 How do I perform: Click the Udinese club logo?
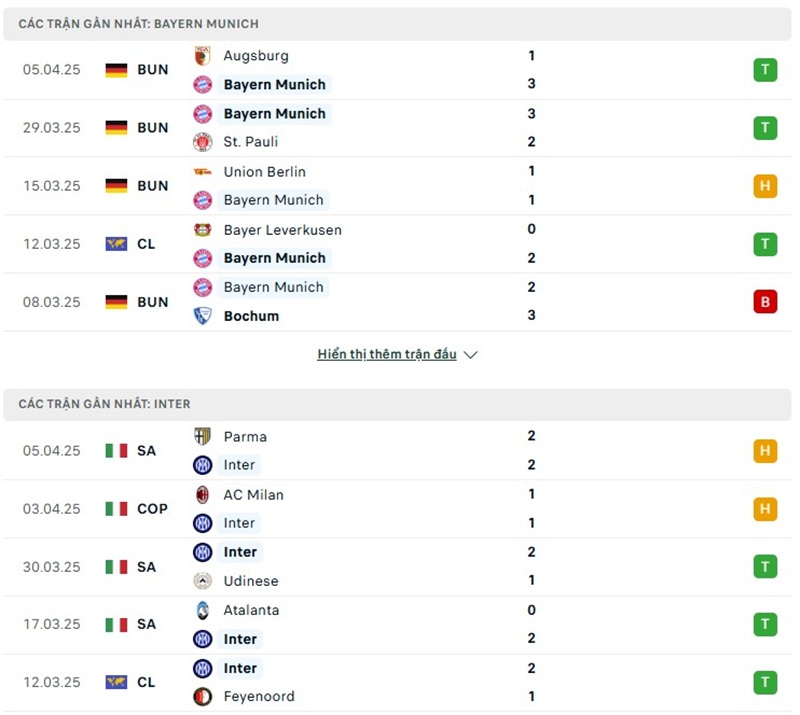203,581
